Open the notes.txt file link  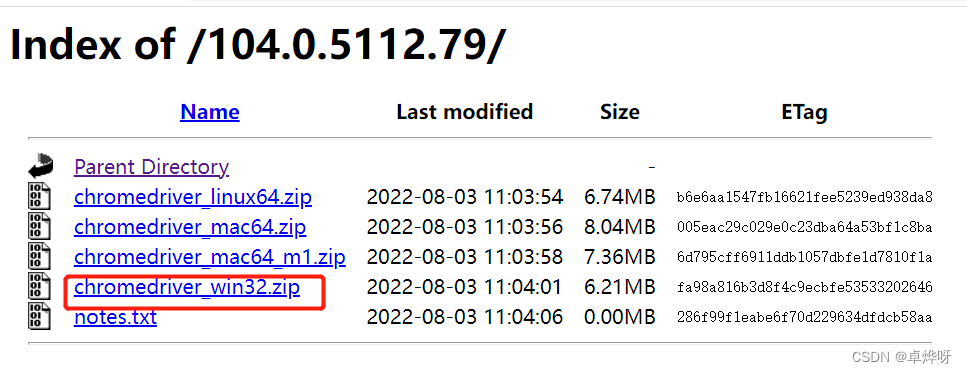point(115,317)
